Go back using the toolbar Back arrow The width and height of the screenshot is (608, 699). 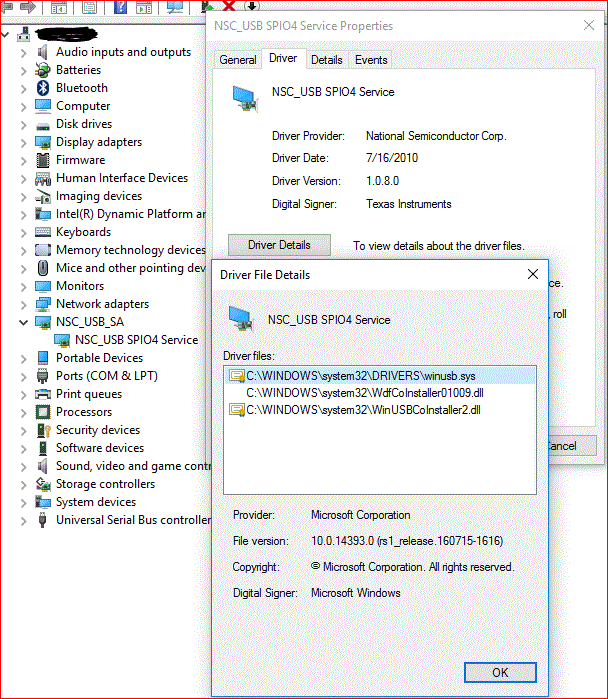click(7, 6)
